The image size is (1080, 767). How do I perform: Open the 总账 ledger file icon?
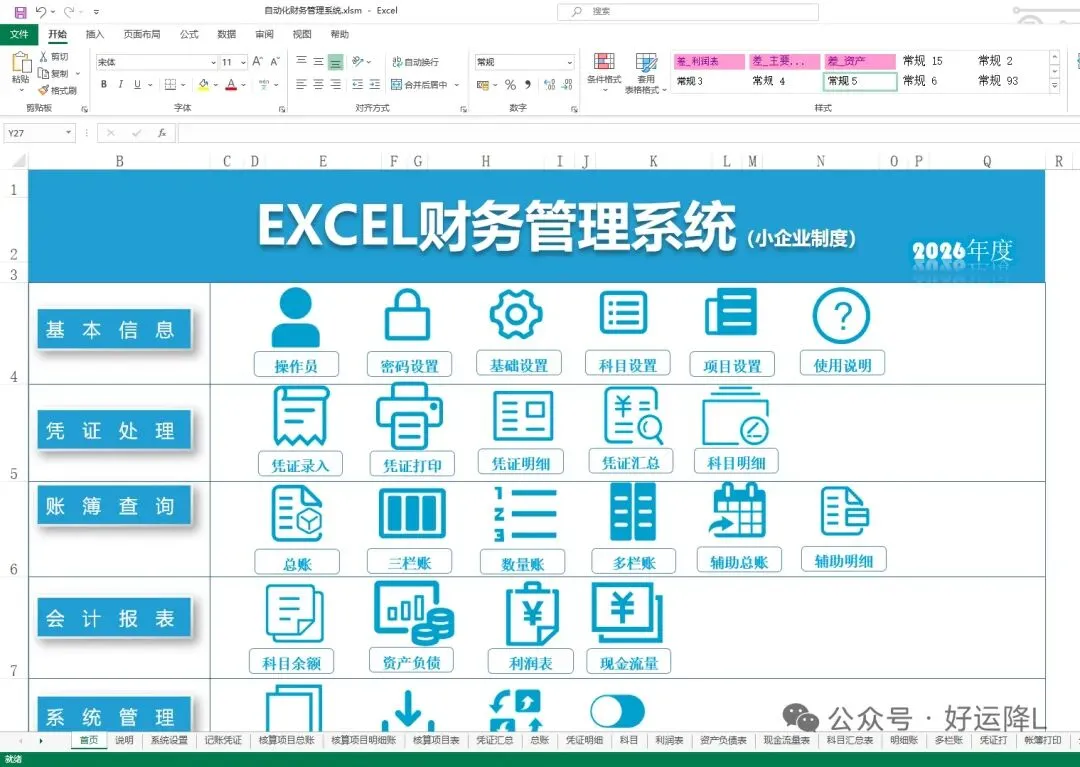[298, 514]
